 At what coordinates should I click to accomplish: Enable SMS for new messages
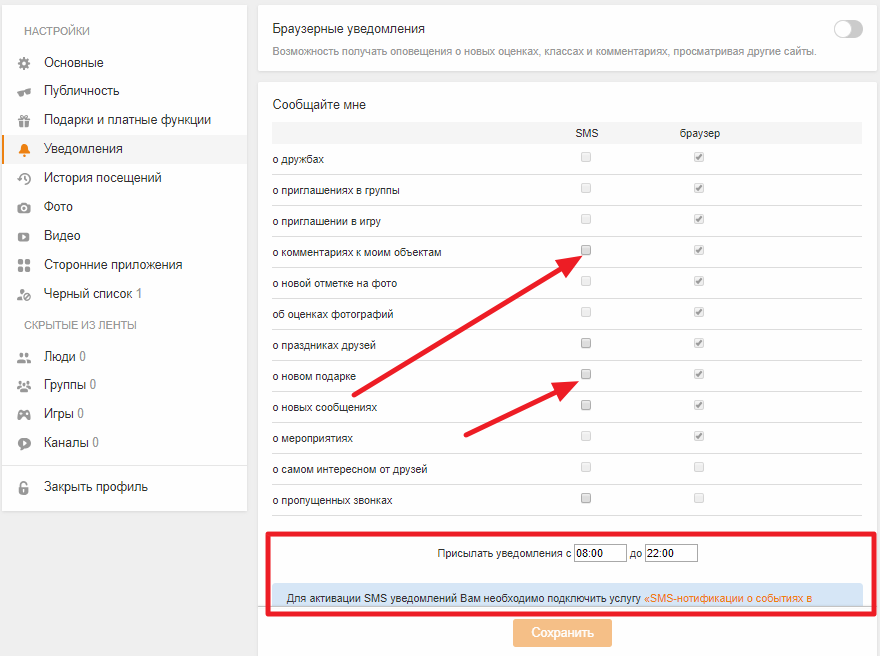586,405
